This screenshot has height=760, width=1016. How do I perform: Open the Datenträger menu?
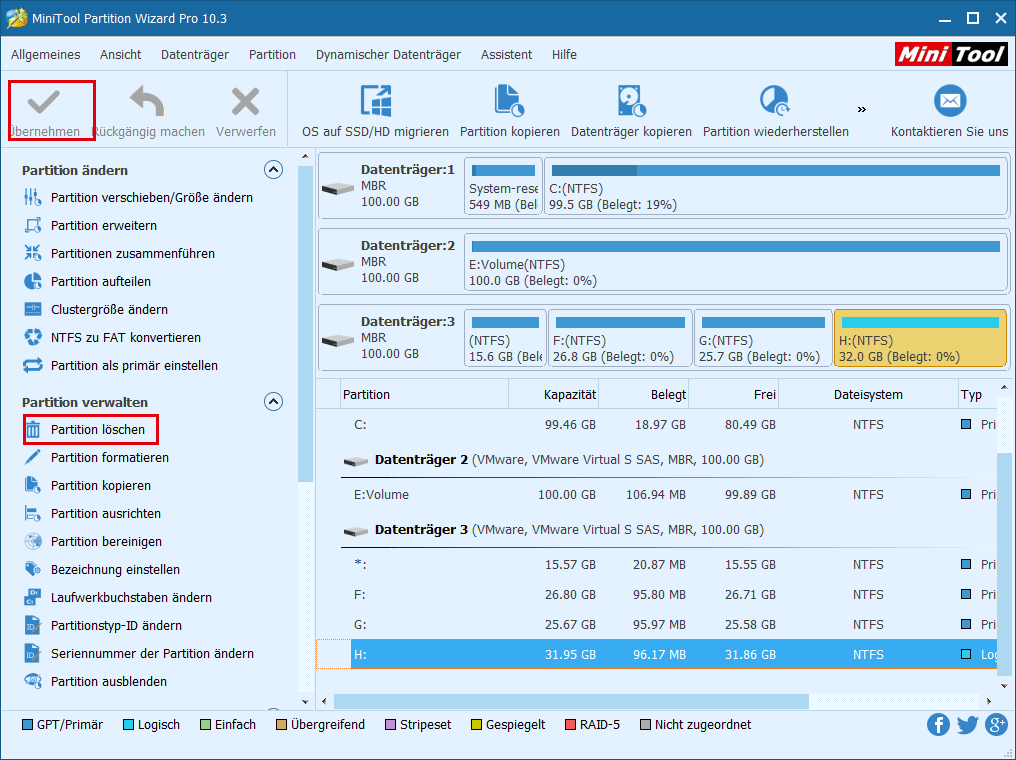(x=194, y=55)
